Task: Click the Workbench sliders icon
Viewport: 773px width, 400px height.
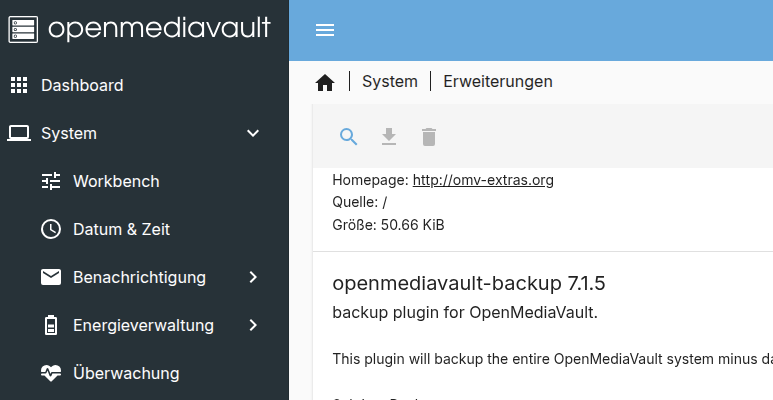Action: [x=51, y=181]
